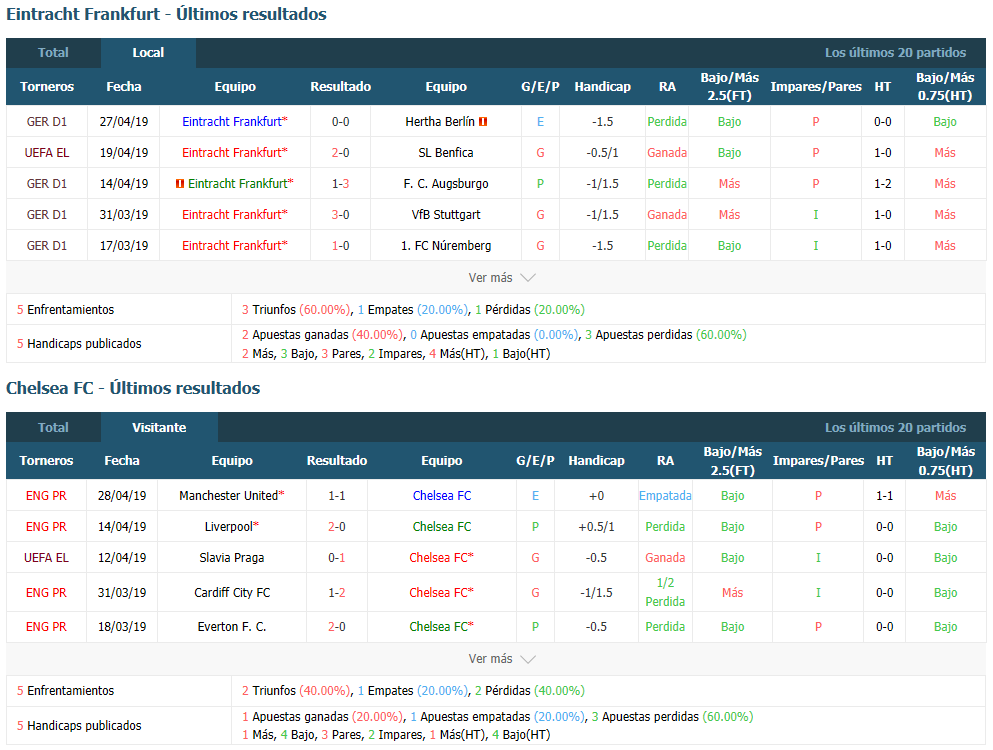Click '1 Apuestas ganadas (20.00%)' summary text
This screenshot has height=750, width=993.
pos(322,716)
